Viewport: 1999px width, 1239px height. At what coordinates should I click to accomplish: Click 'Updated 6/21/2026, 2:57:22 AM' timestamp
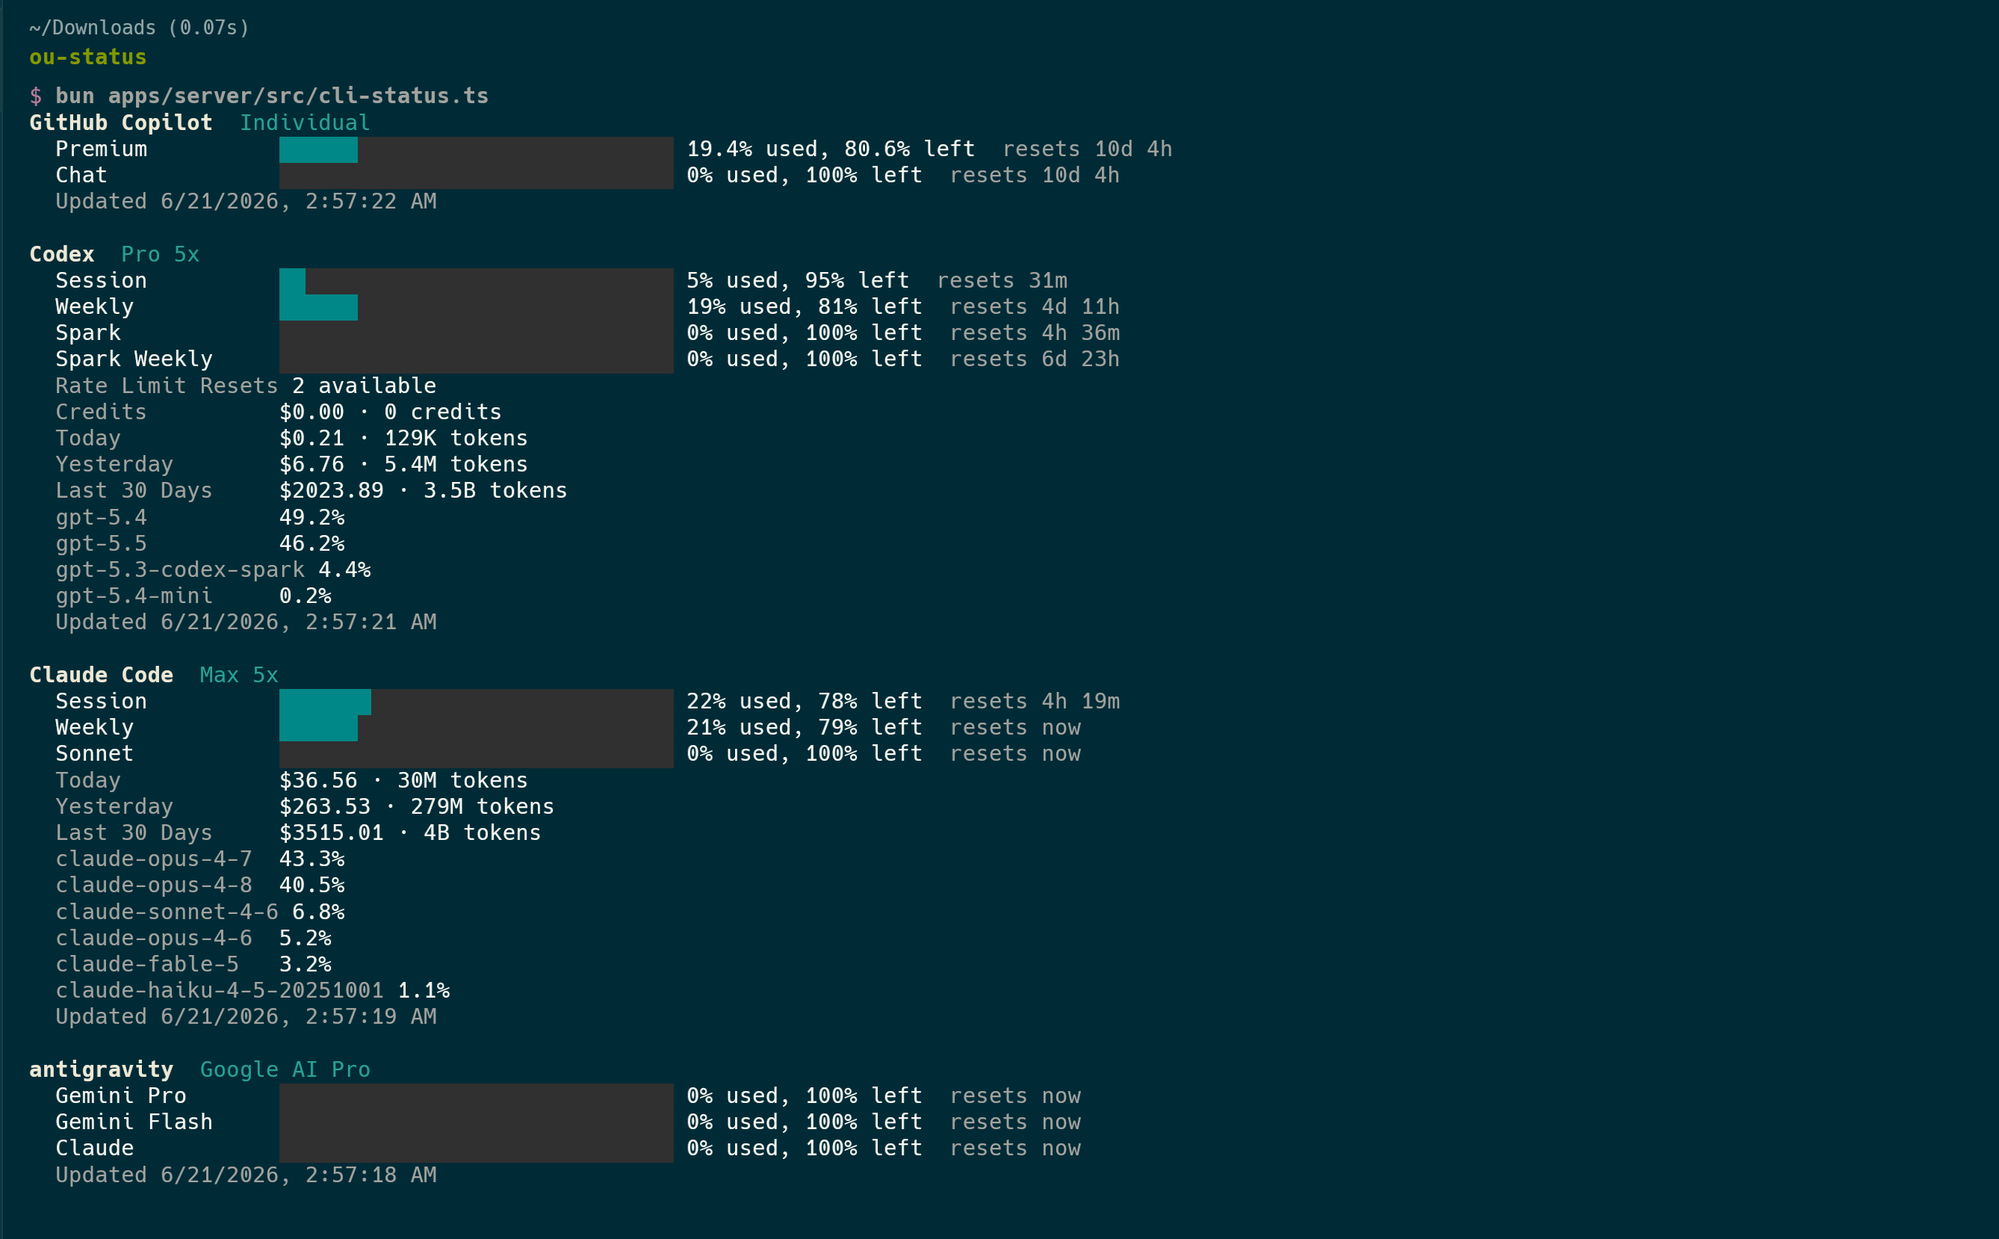tap(246, 201)
